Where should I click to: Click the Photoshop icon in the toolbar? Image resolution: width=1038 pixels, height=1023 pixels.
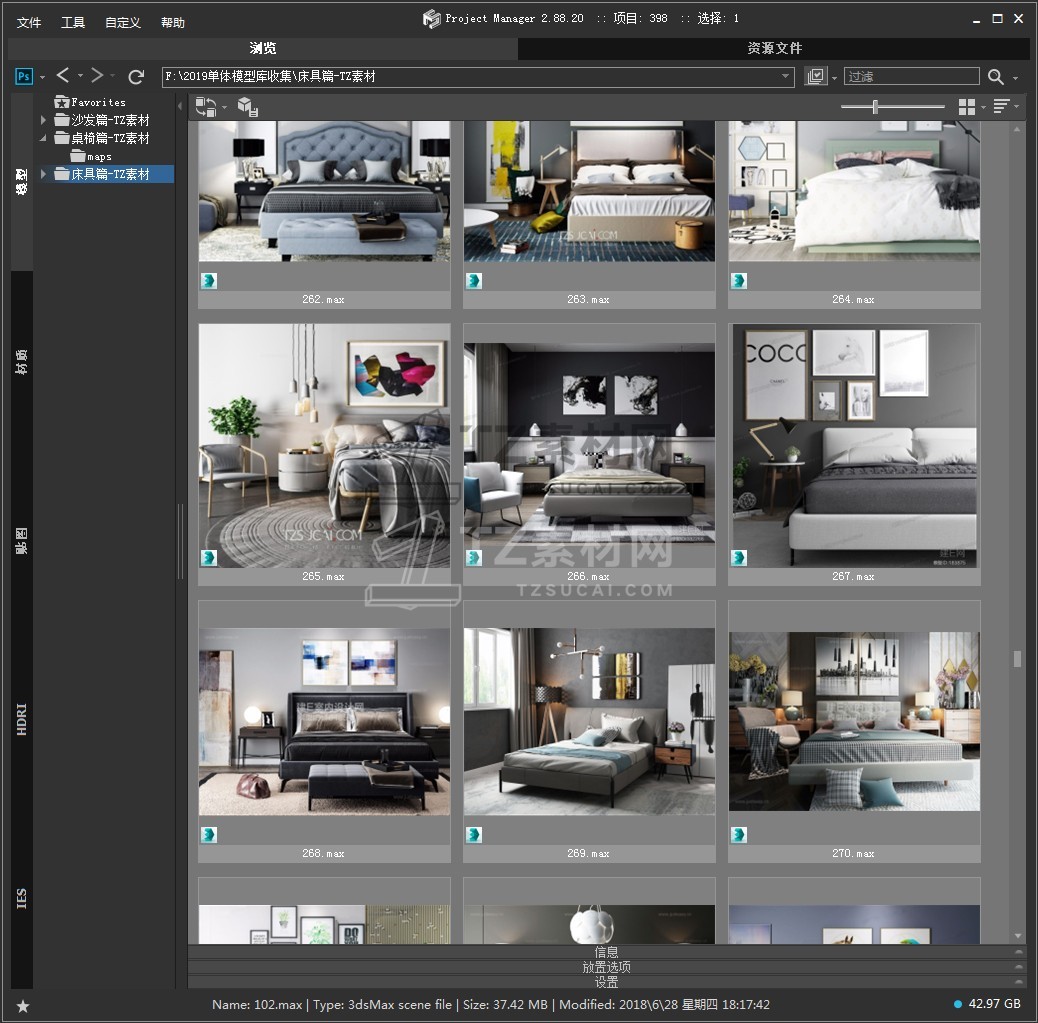click(24, 76)
